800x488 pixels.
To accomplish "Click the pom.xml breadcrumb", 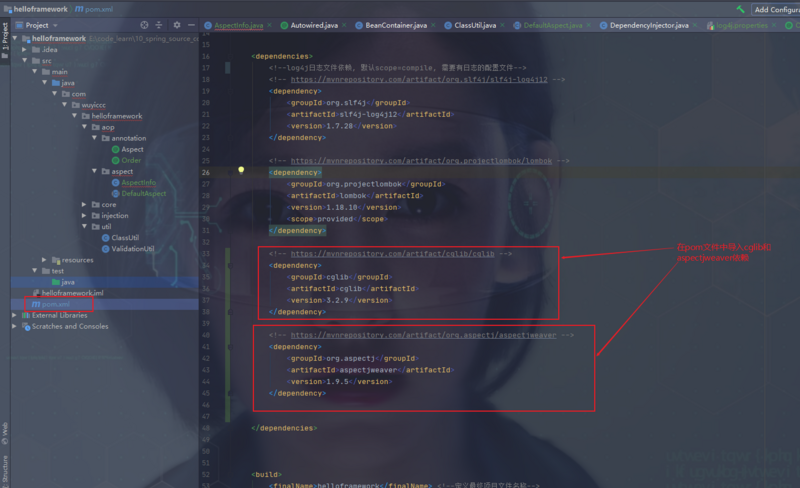I will tap(94, 9).
